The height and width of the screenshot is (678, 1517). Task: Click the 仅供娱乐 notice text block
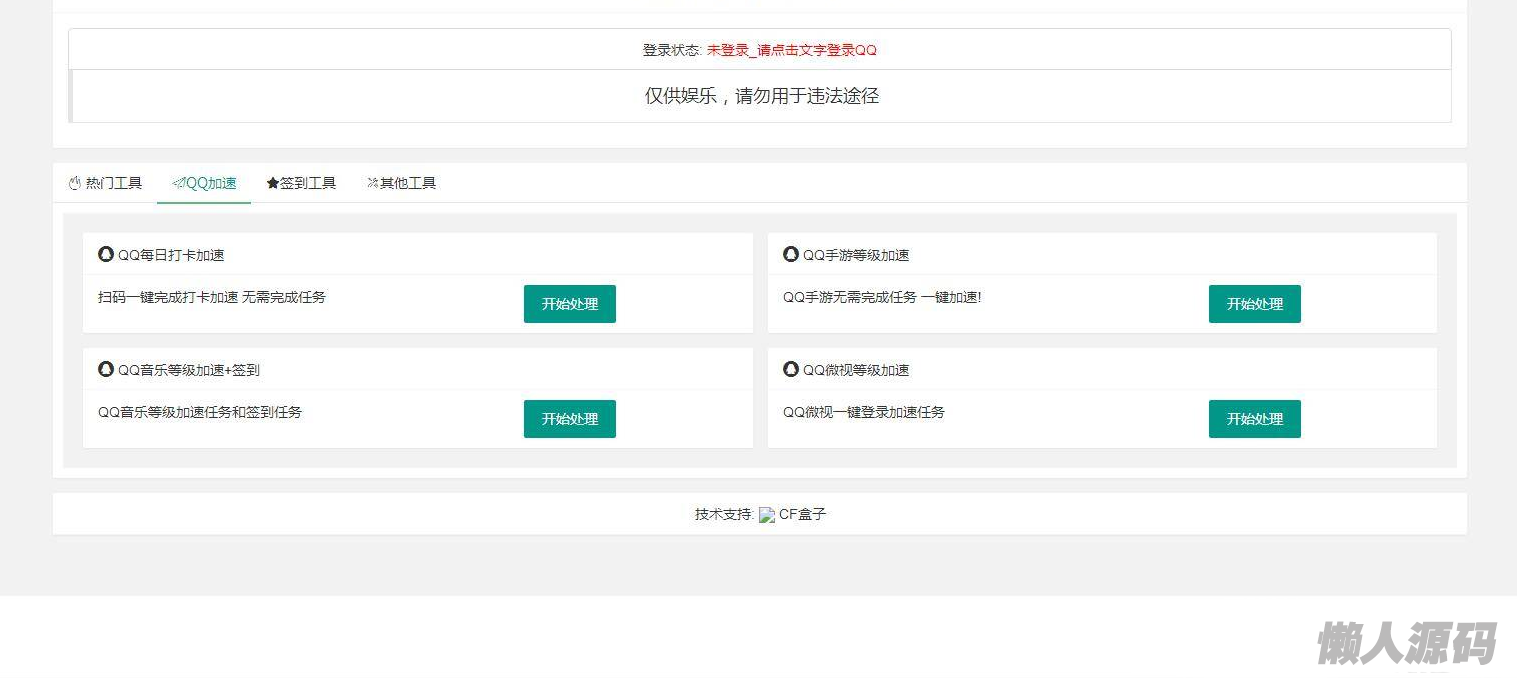click(761, 96)
